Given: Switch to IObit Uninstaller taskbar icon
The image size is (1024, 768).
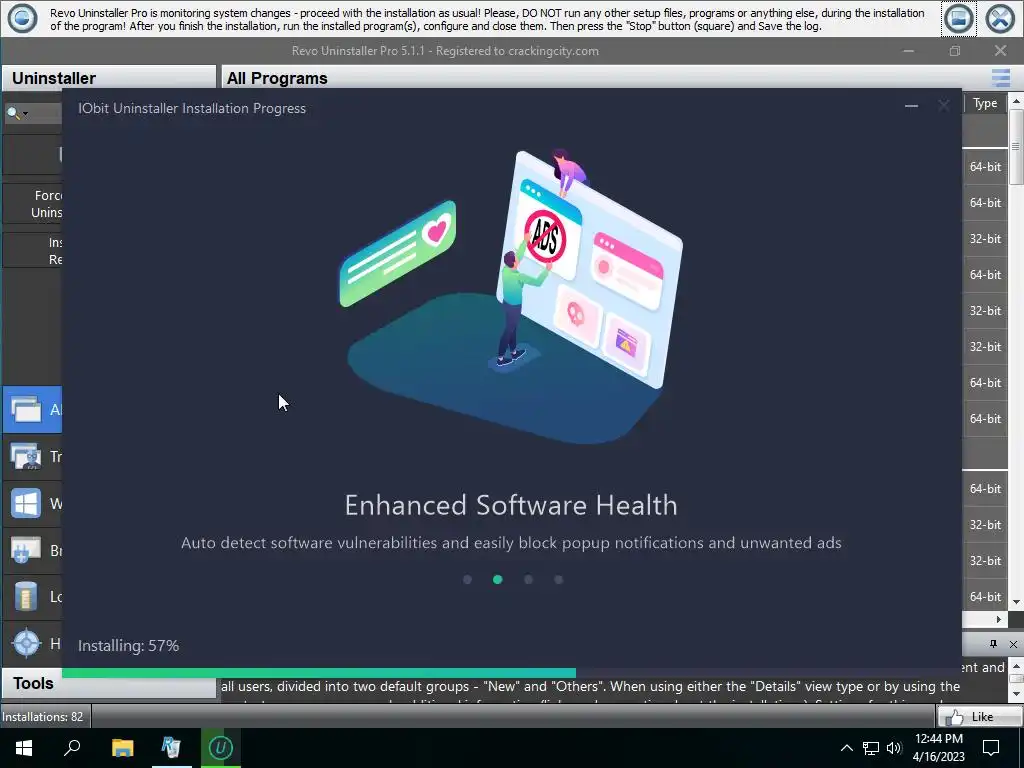Looking at the screenshot, I should coord(221,748).
